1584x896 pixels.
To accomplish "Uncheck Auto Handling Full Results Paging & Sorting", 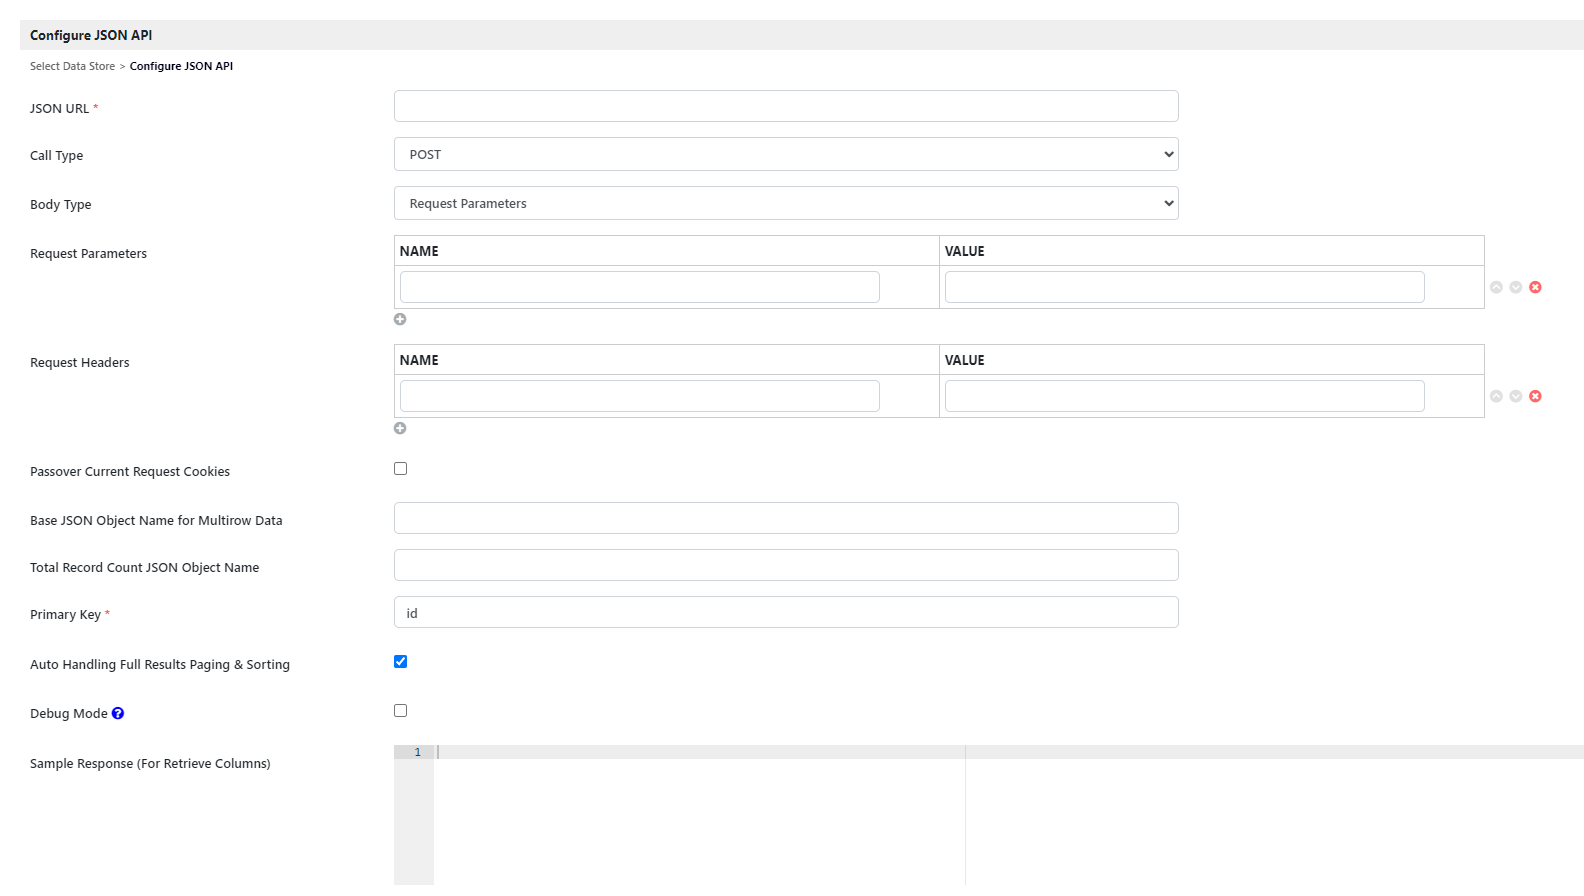I will (x=400, y=661).
